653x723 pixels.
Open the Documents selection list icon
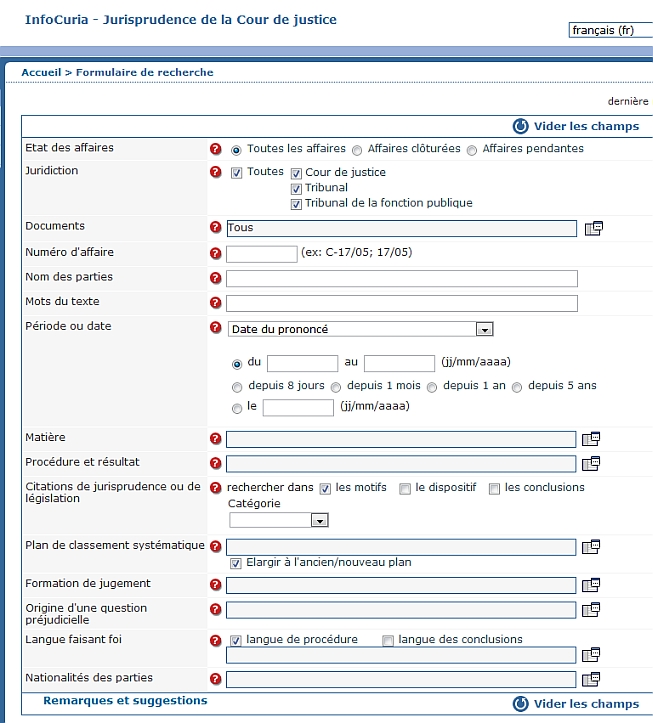point(594,228)
